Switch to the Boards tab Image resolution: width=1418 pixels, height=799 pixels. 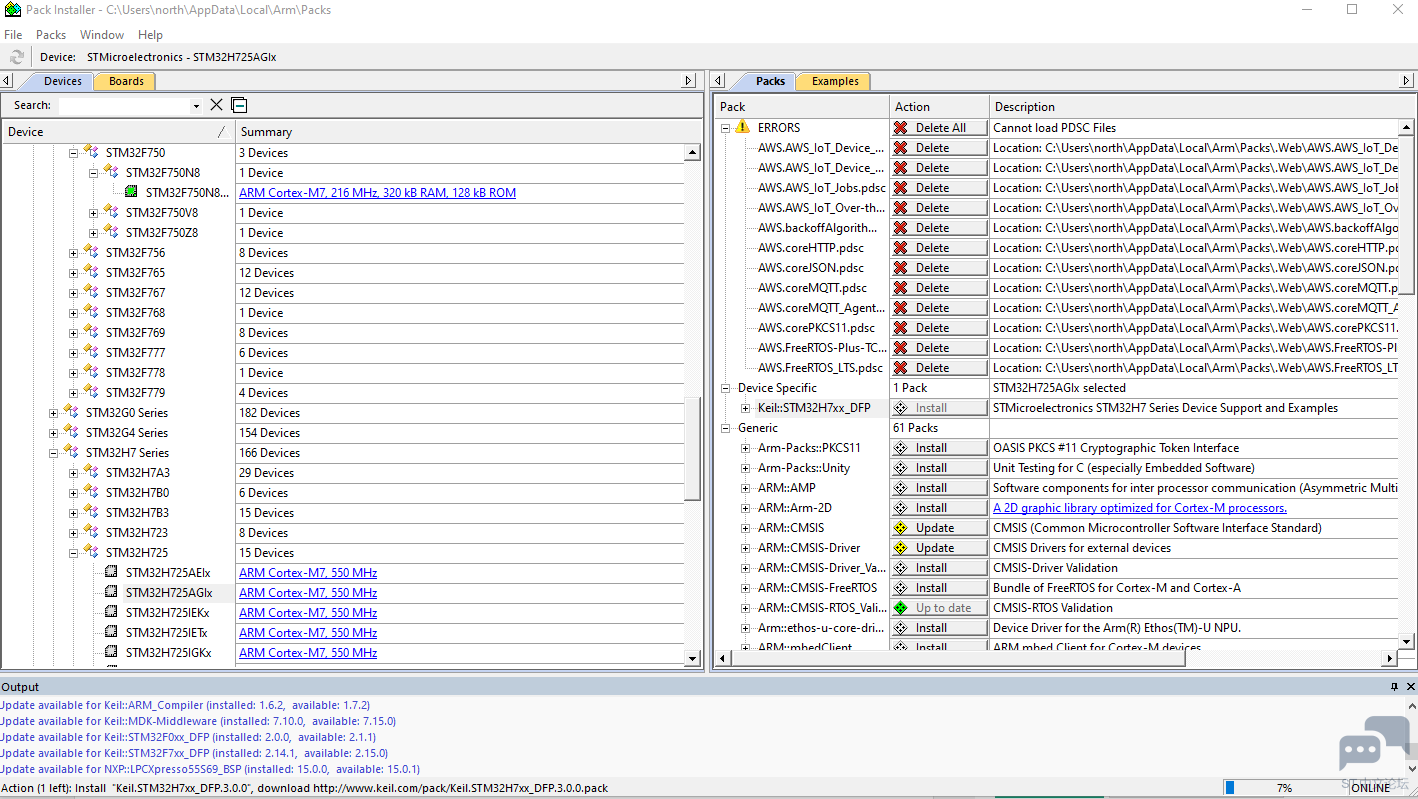tap(126, 81)
